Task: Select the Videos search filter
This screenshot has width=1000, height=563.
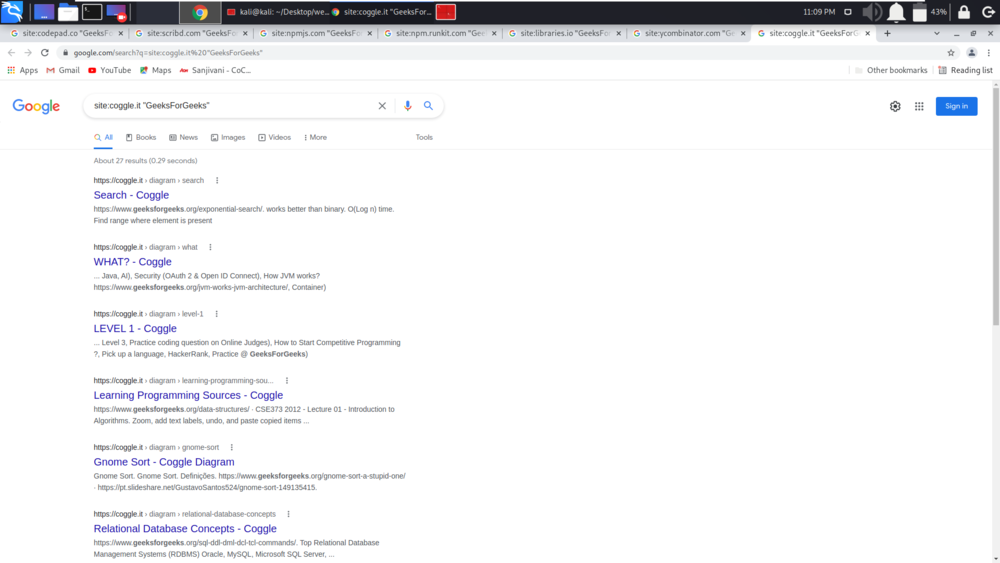Action: [274, 138]
